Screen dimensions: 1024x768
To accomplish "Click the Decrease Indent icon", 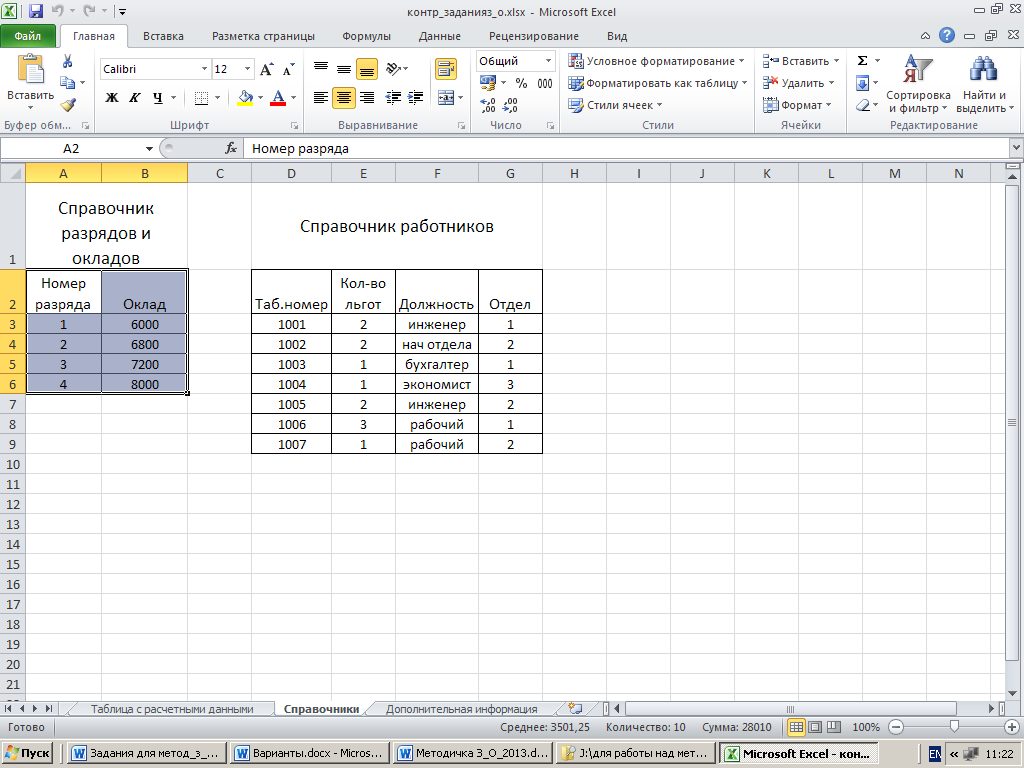I will click(393, 98).
